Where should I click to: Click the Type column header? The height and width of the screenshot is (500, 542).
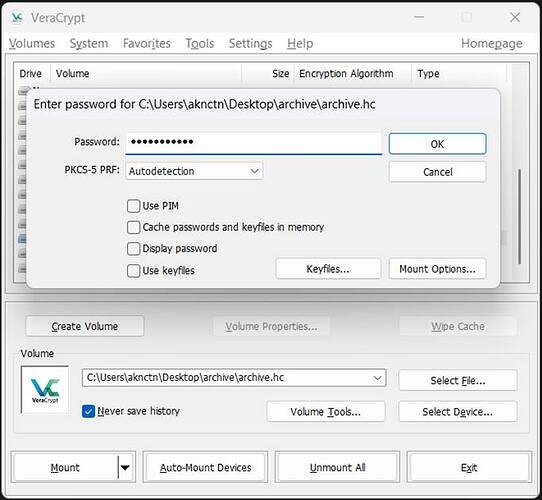(x=459, y=73)
